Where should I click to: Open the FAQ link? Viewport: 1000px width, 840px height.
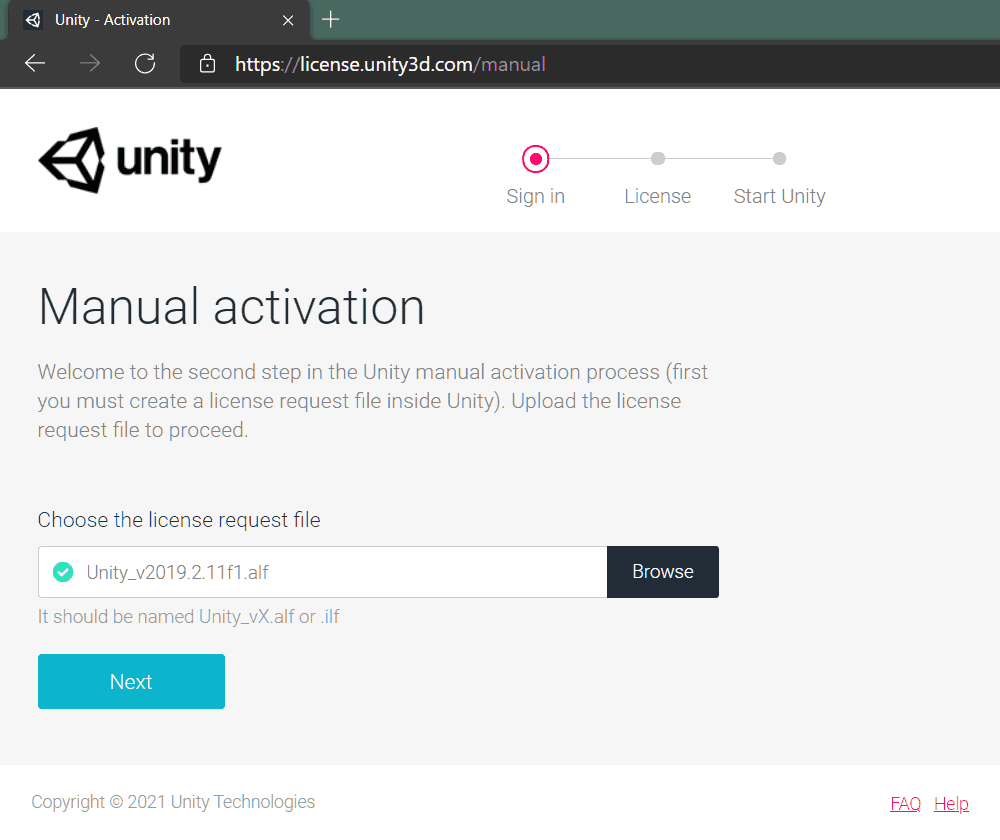click(x=905, y=804)
